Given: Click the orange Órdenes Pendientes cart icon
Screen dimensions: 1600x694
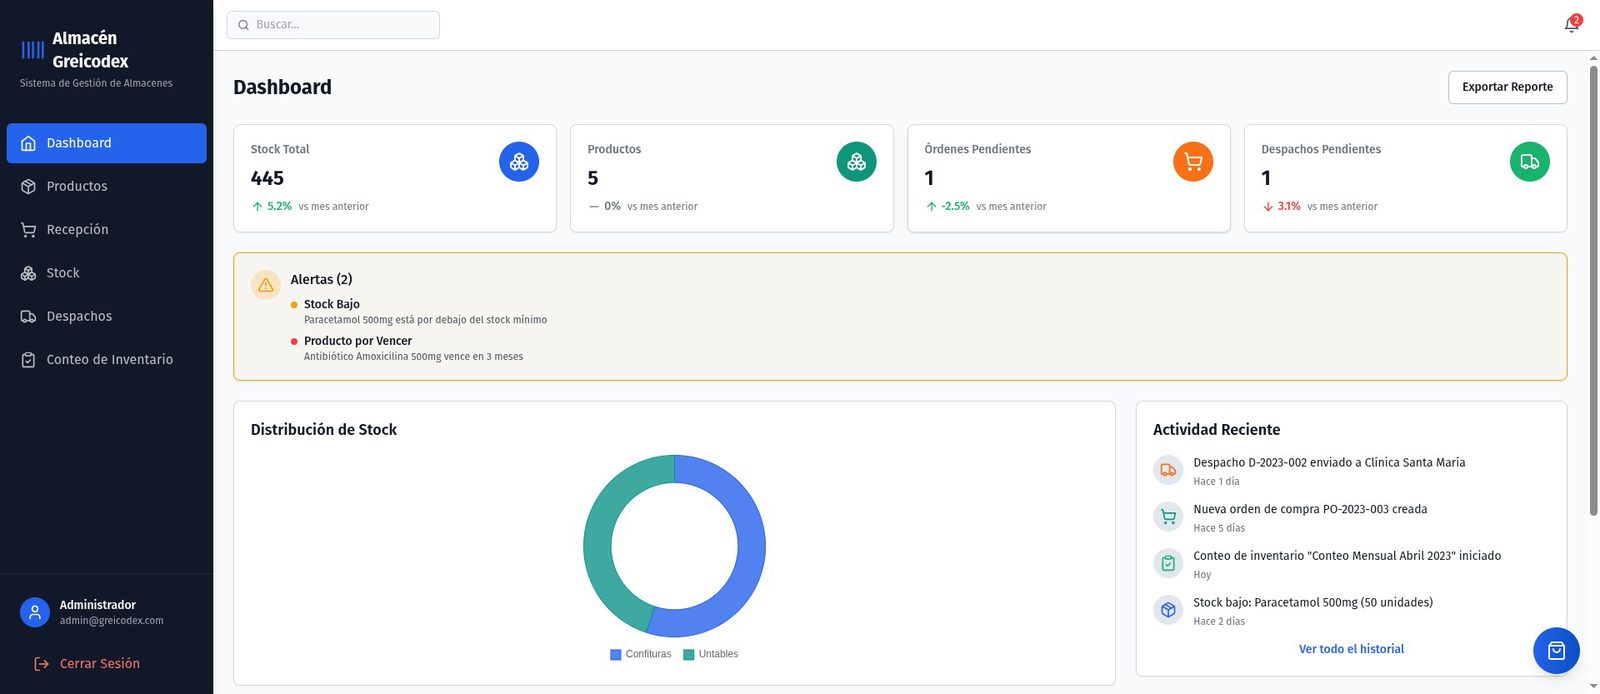Looking at the screenshot, I should coord(1193,162).
